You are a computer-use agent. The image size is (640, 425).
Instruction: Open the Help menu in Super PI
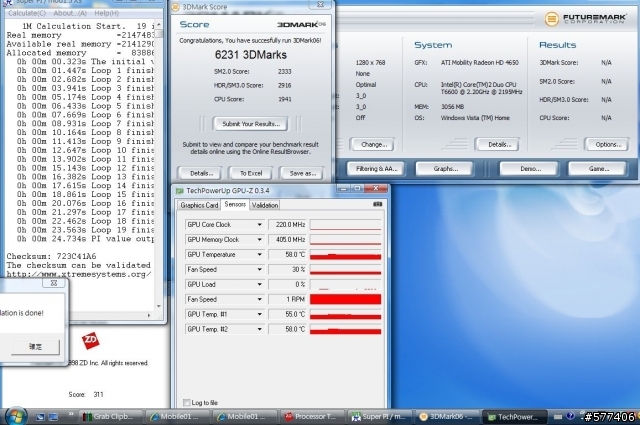[x=107, y=13]
